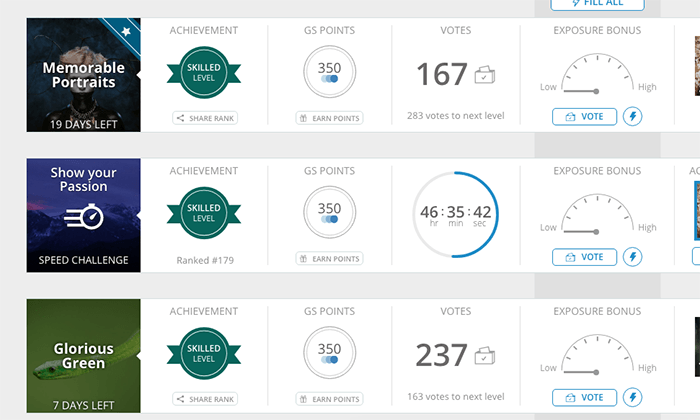Click the speed challenge countdown timer
Screen dimensions: 700x420
tap(455, 213)
